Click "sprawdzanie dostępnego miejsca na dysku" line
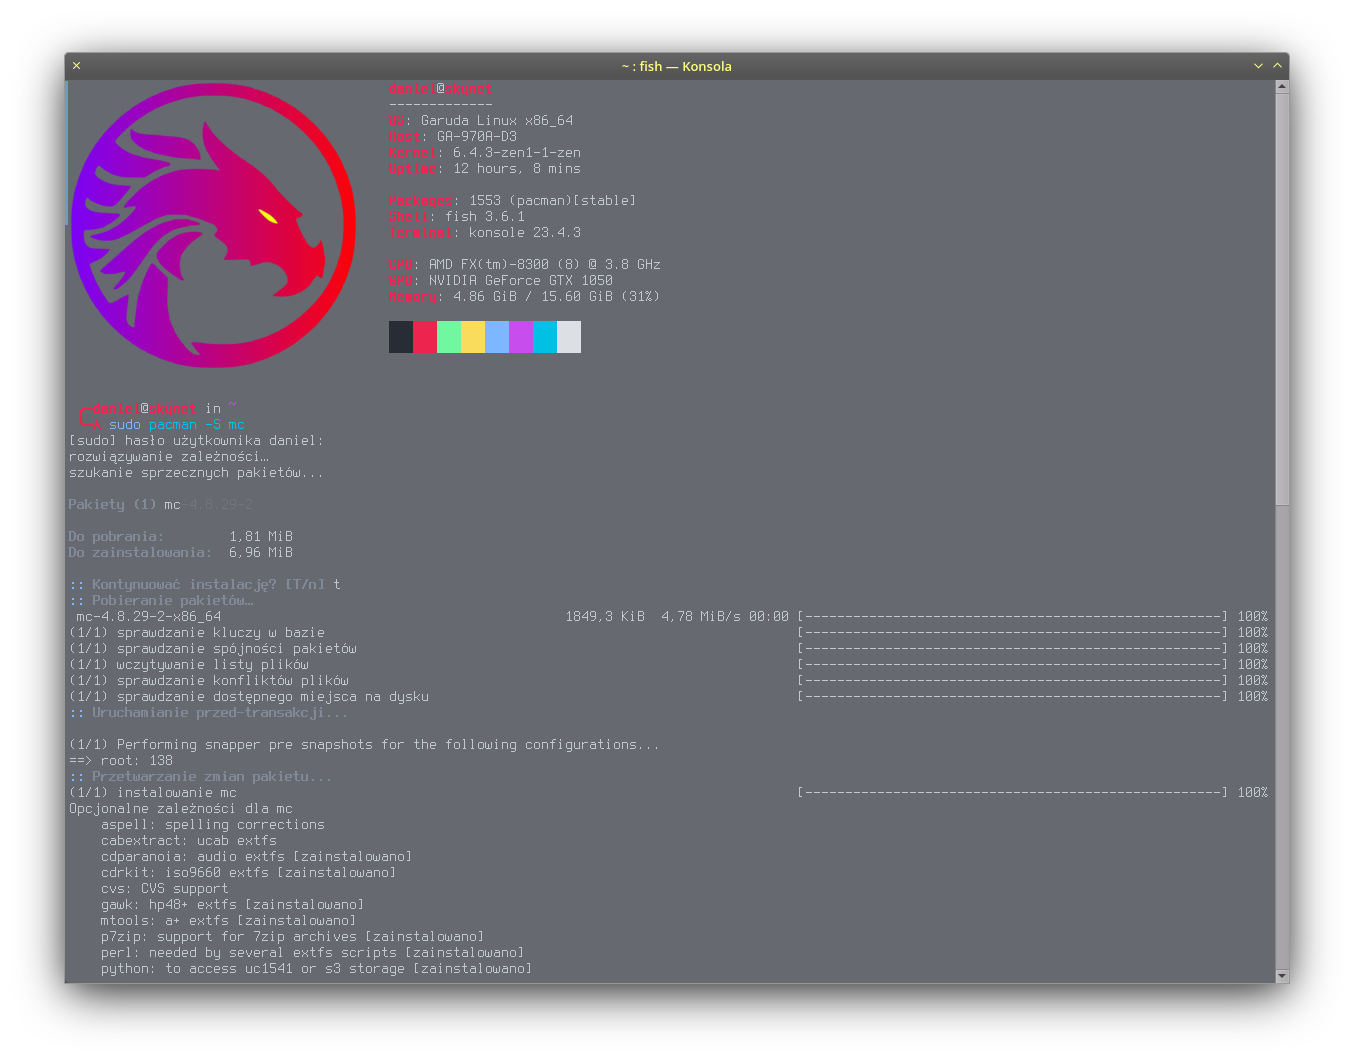Screen dimensions: 1354x1060 [x=249, y=697]
